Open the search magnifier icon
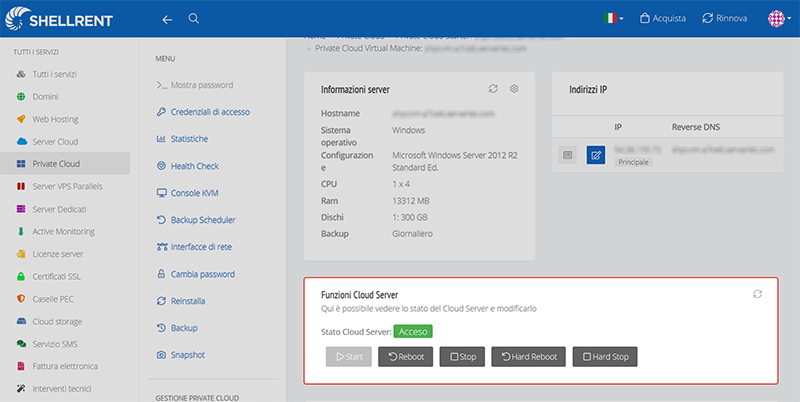 193,18
